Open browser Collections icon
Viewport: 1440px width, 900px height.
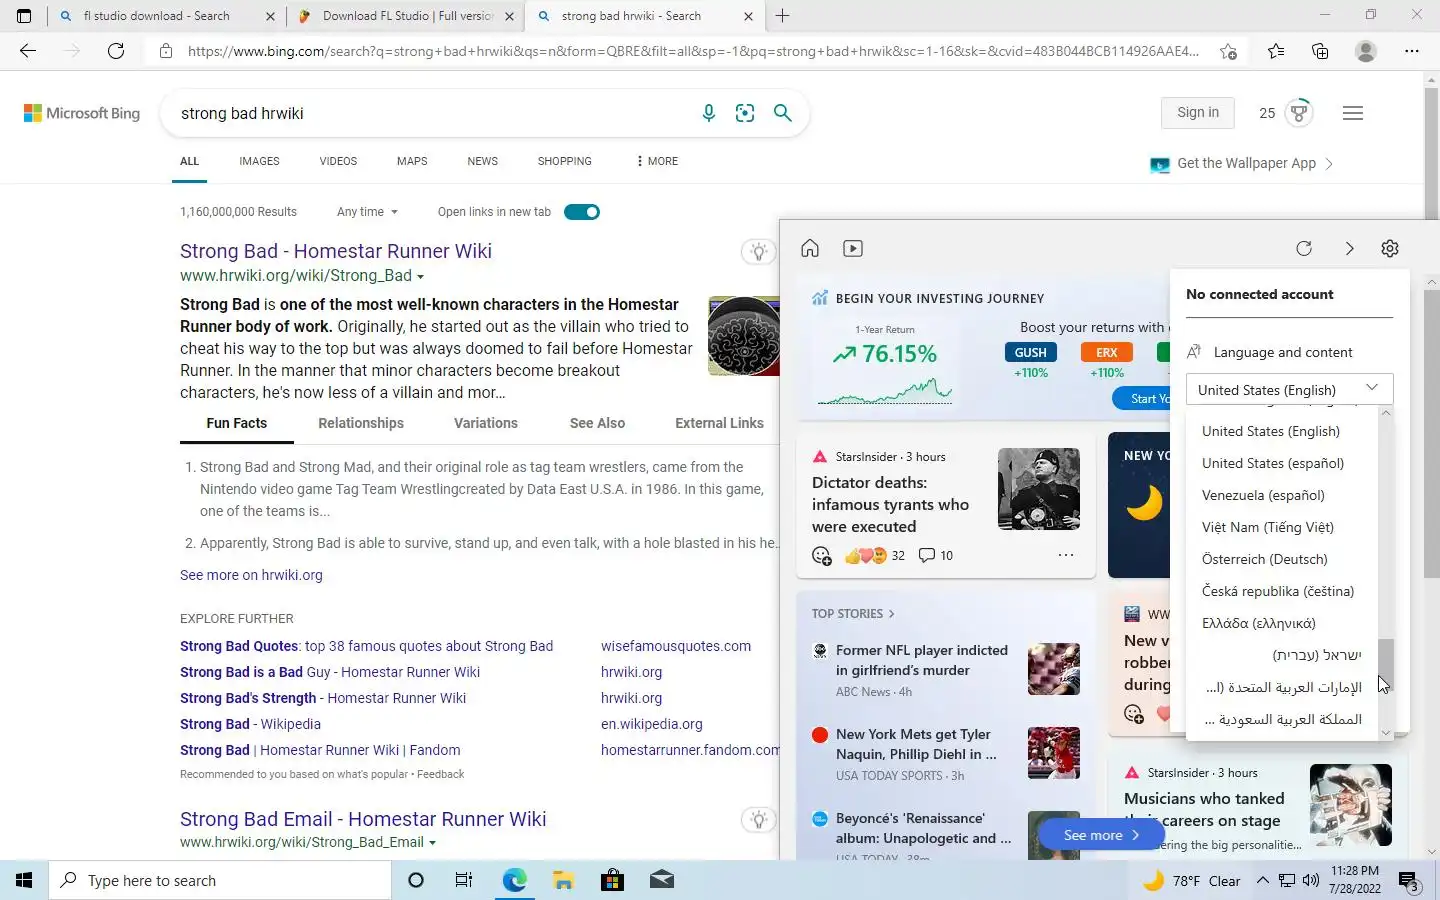coord(1320,51)
